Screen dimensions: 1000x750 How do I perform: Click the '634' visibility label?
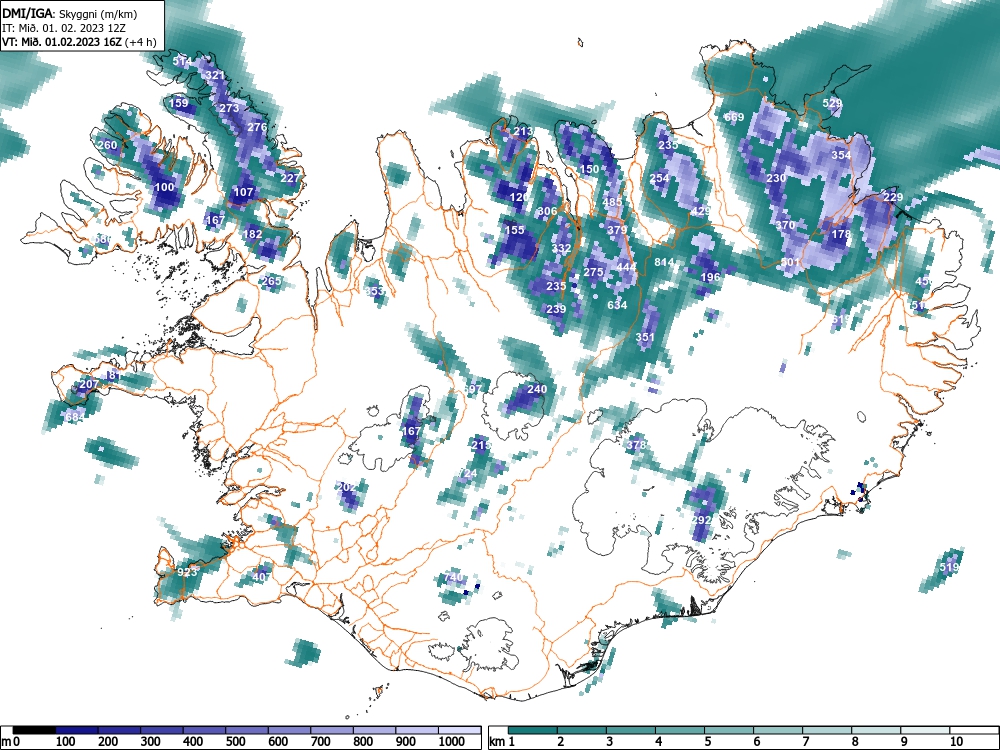click(x=617, y=305)
